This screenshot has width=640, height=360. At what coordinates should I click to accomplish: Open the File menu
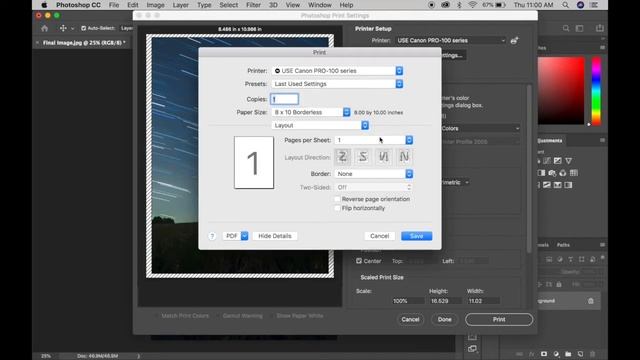(114, 5)
